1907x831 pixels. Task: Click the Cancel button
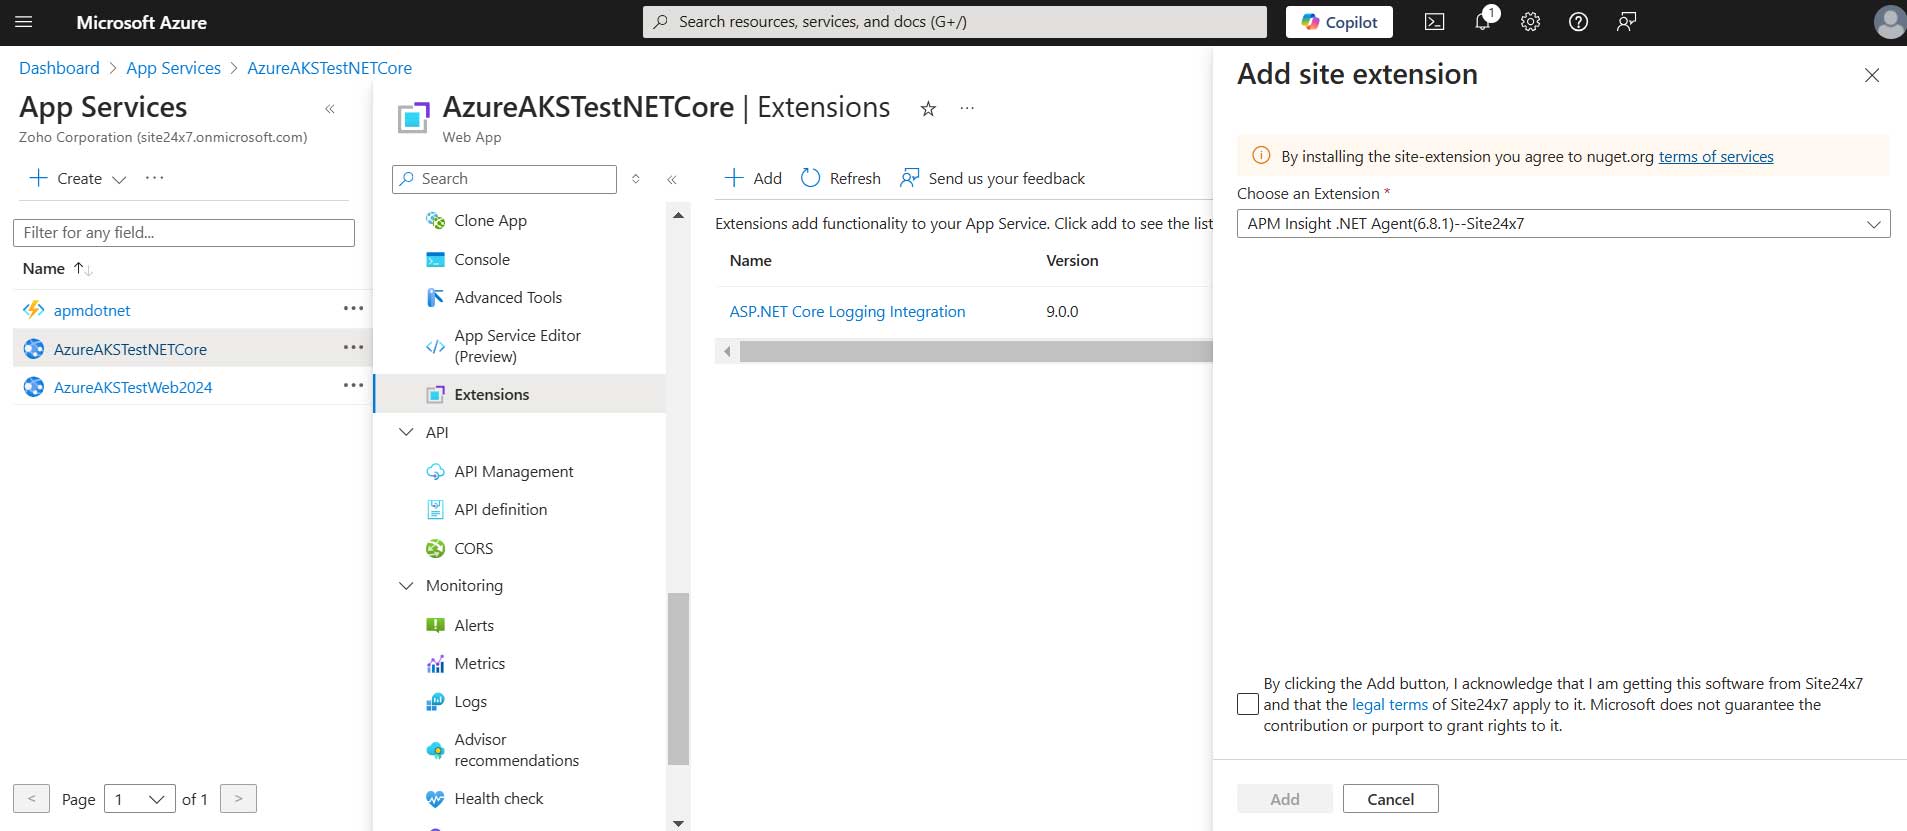1390,799
